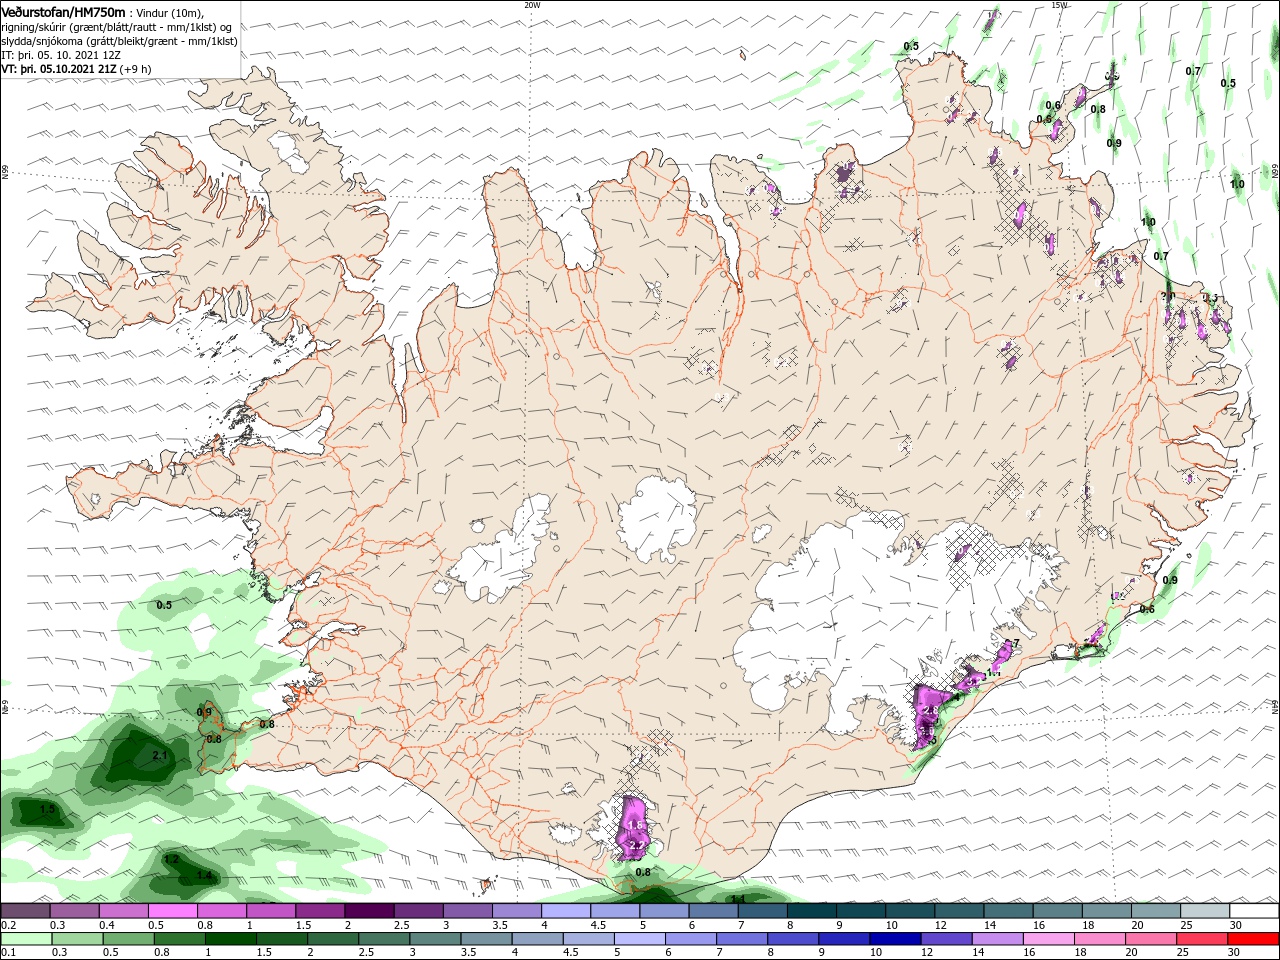1280x960 pixels.
Task: Select the magenta swatch labeled 1.5 in upper legend
Action: click(x=319, y=911)
